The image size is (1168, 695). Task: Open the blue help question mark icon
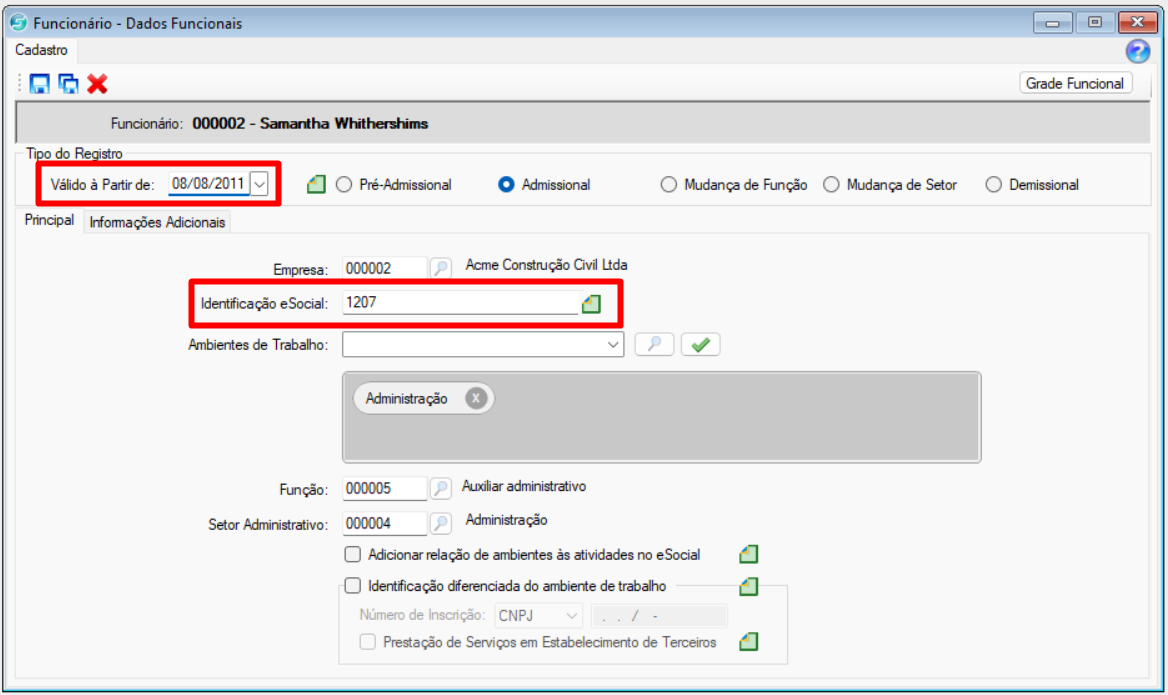[1138, 52]
